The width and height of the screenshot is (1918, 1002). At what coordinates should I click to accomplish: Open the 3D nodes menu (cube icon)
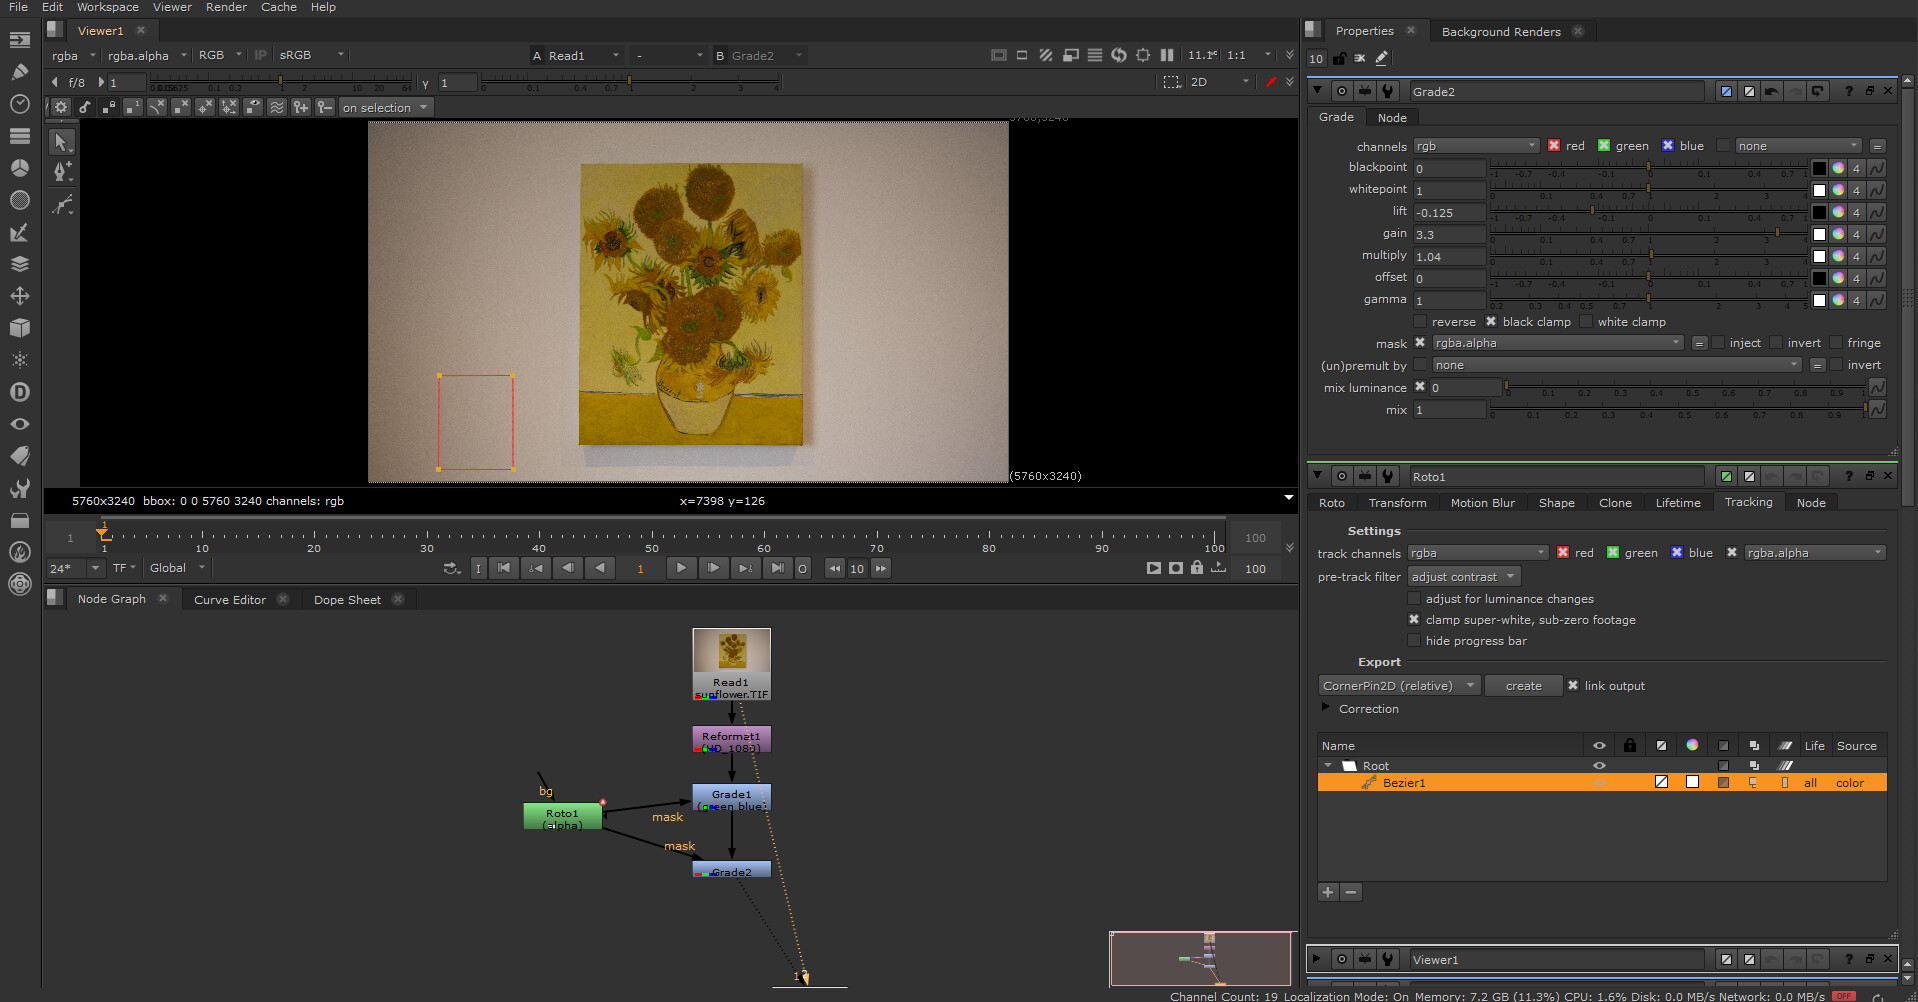(x=20, y=328)
